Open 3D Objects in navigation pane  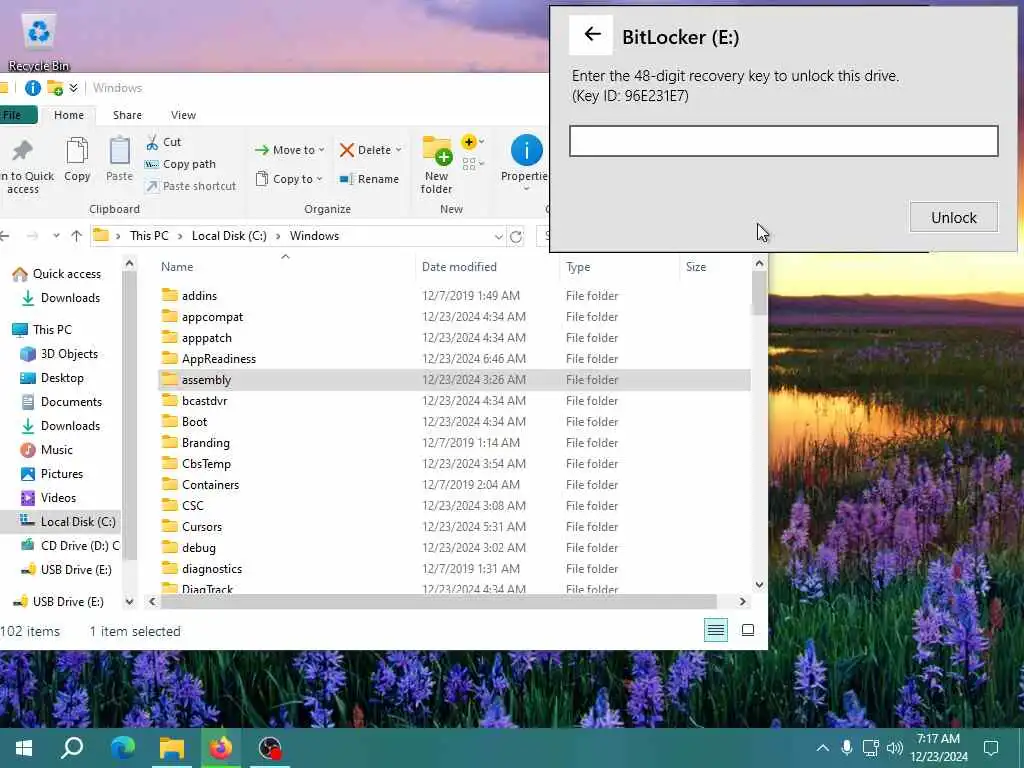point(69,354)
